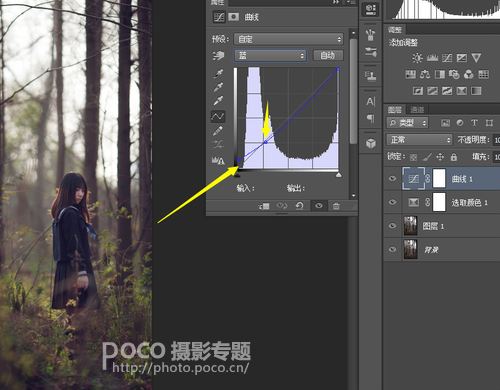Add a Color Balance adjustment
Screen dimensions: 500x390
[x=425, y=74]
